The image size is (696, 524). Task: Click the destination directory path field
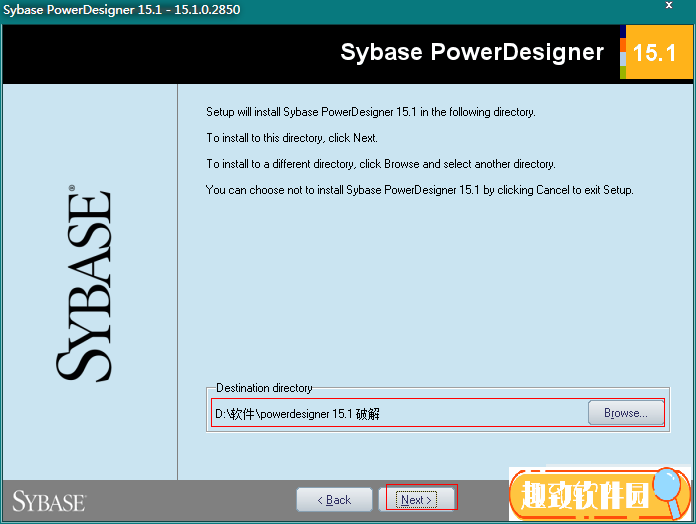(399, 414)
